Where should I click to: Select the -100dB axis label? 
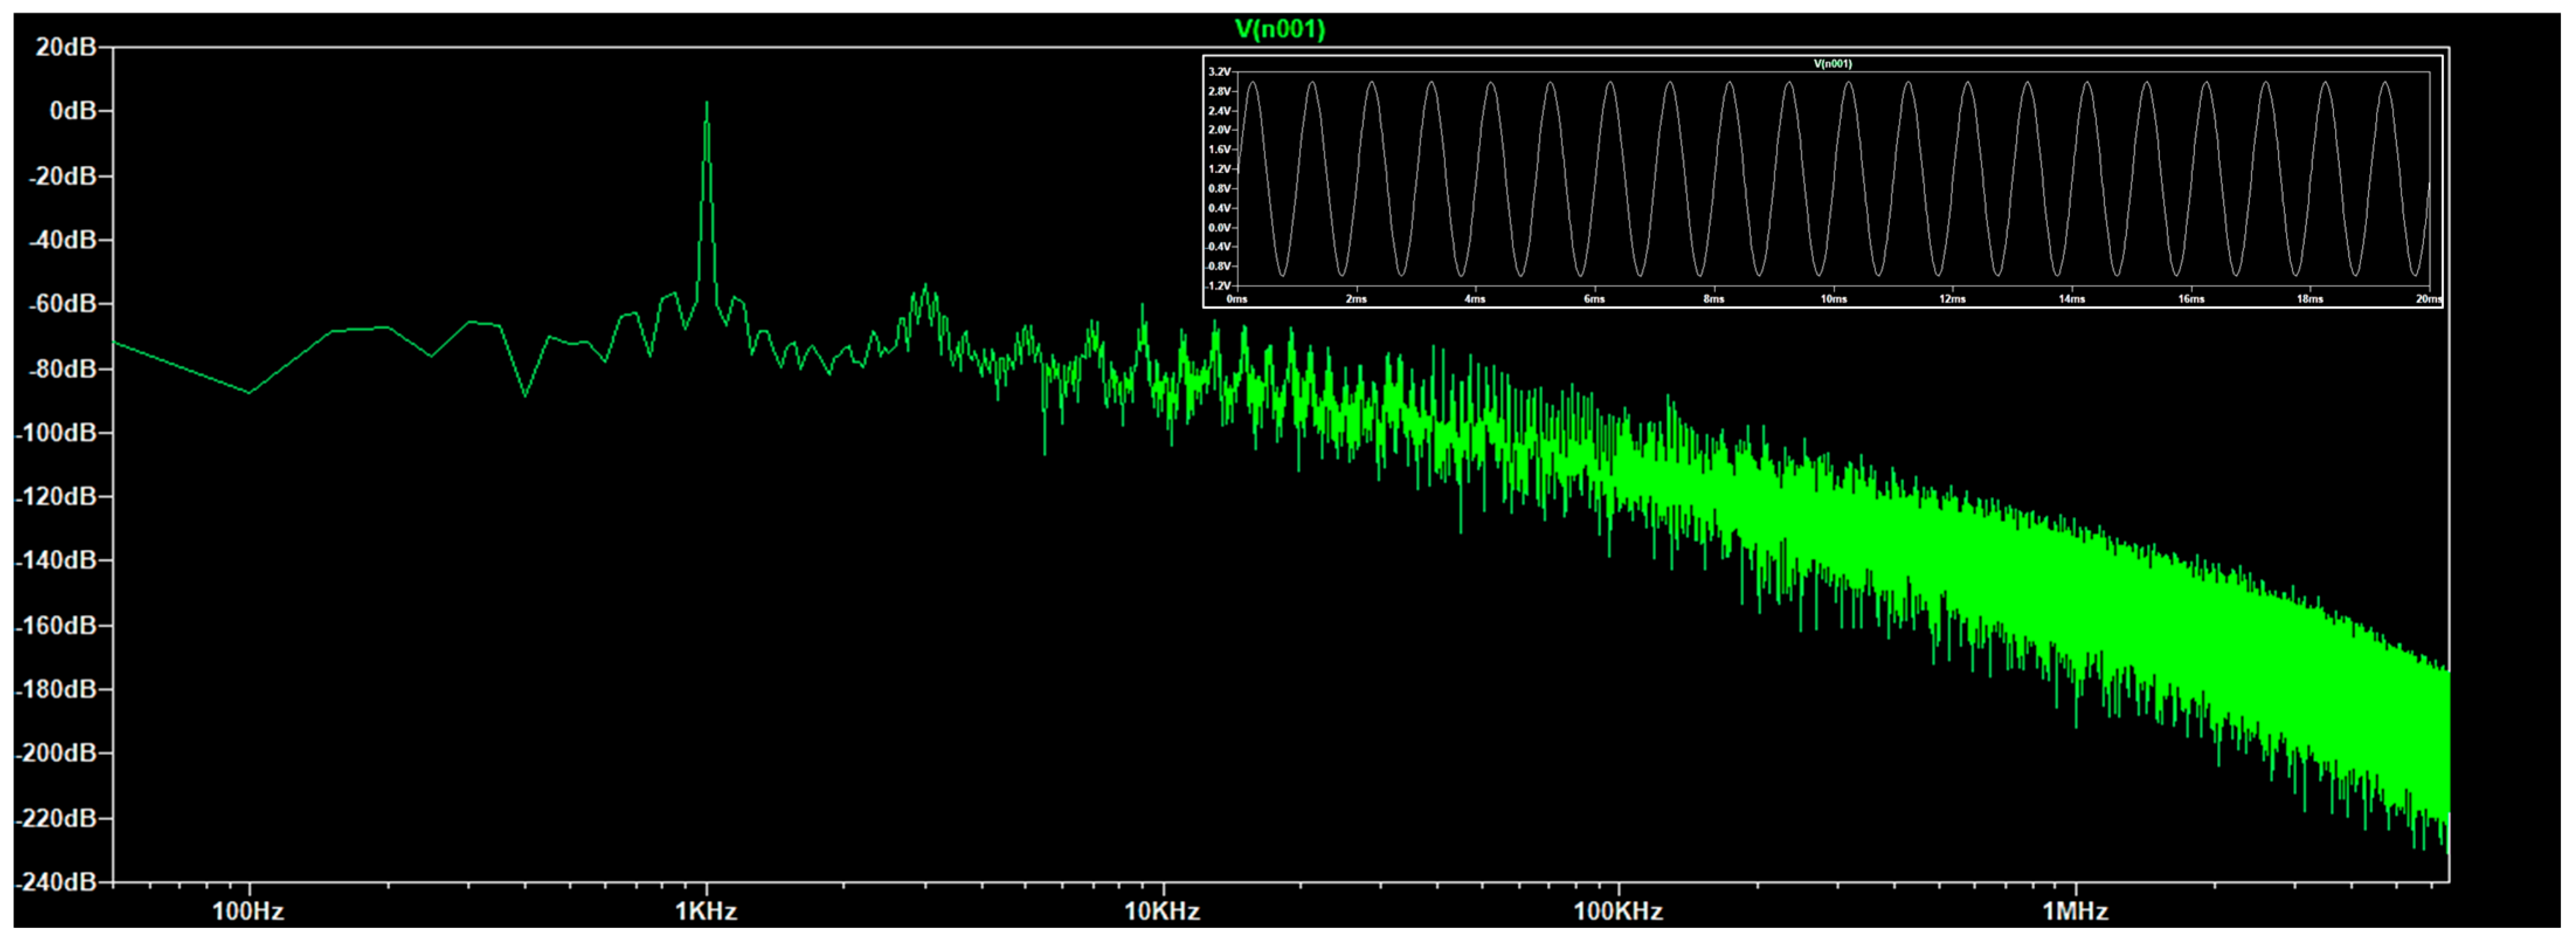tap(56, 433)
